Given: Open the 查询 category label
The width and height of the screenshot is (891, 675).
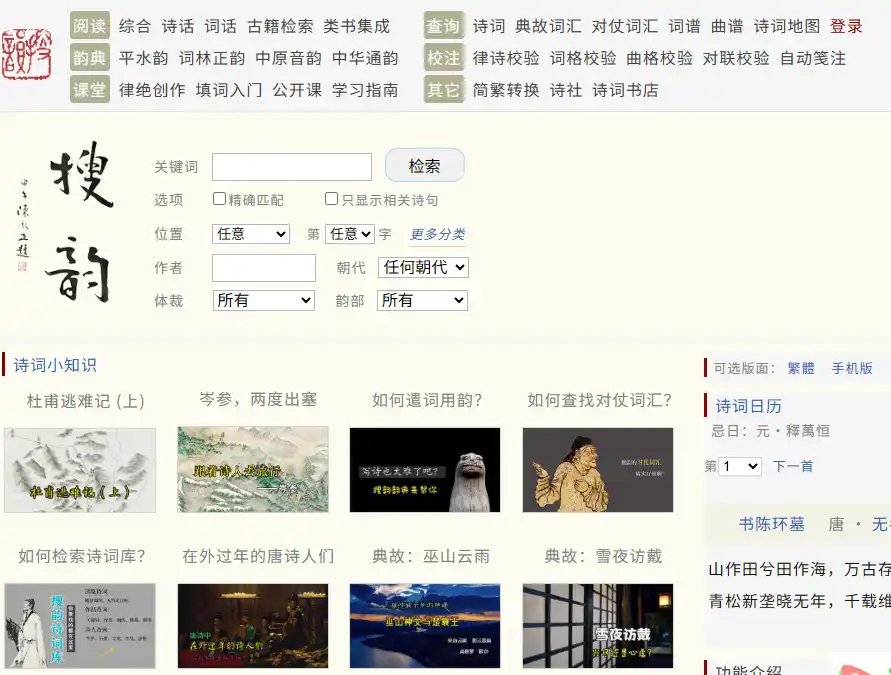Looking at the screenshot, I should (444, 26).
